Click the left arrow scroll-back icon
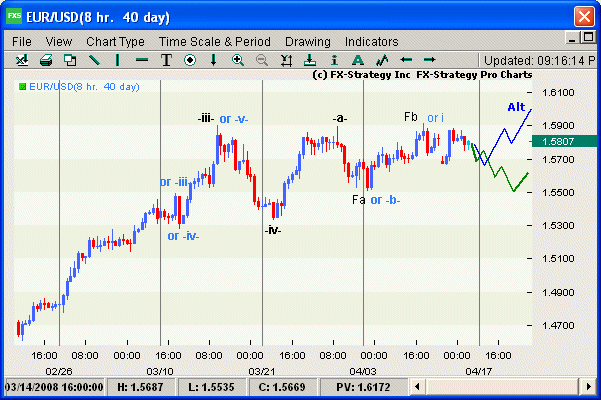The width and height of the screenshot is (601, 400). (406, 60)
